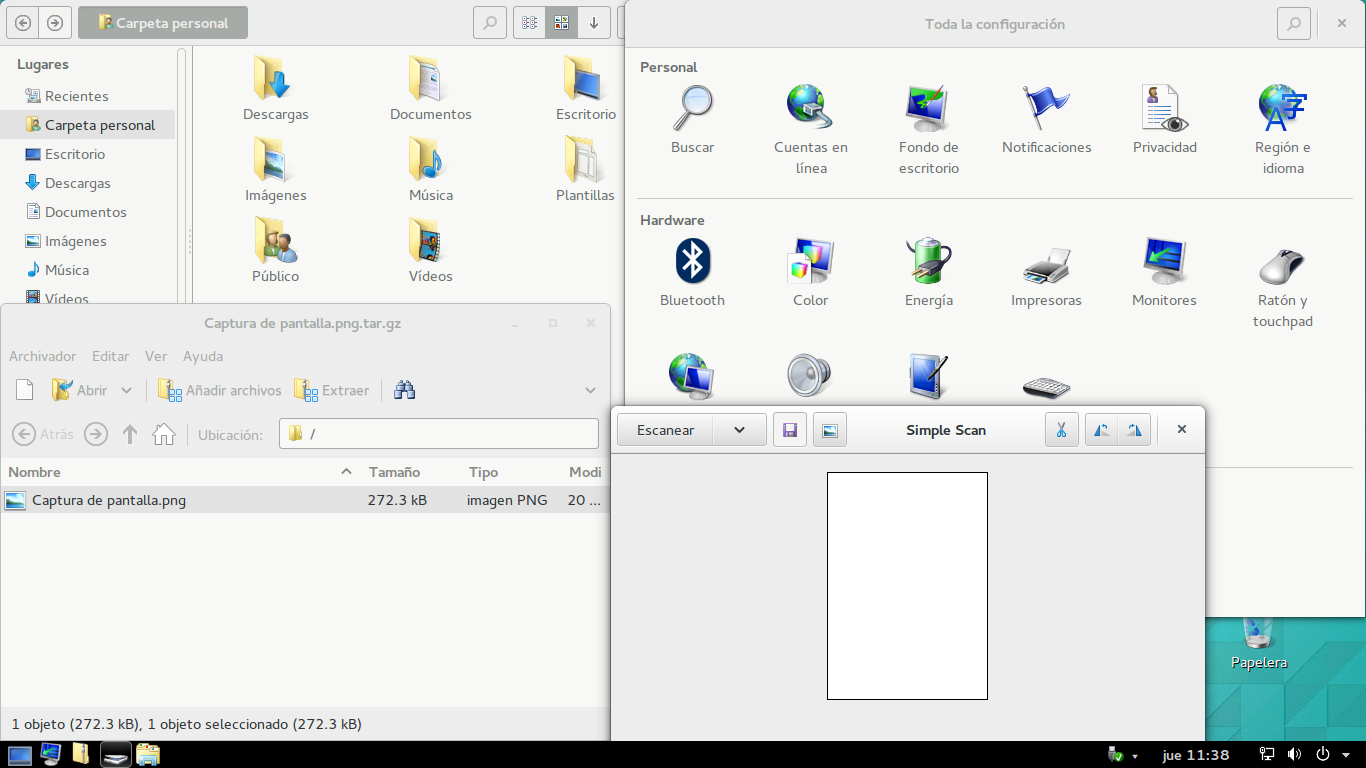
Task: Open file manager view options down arrow
Action: tap(593, 22)
